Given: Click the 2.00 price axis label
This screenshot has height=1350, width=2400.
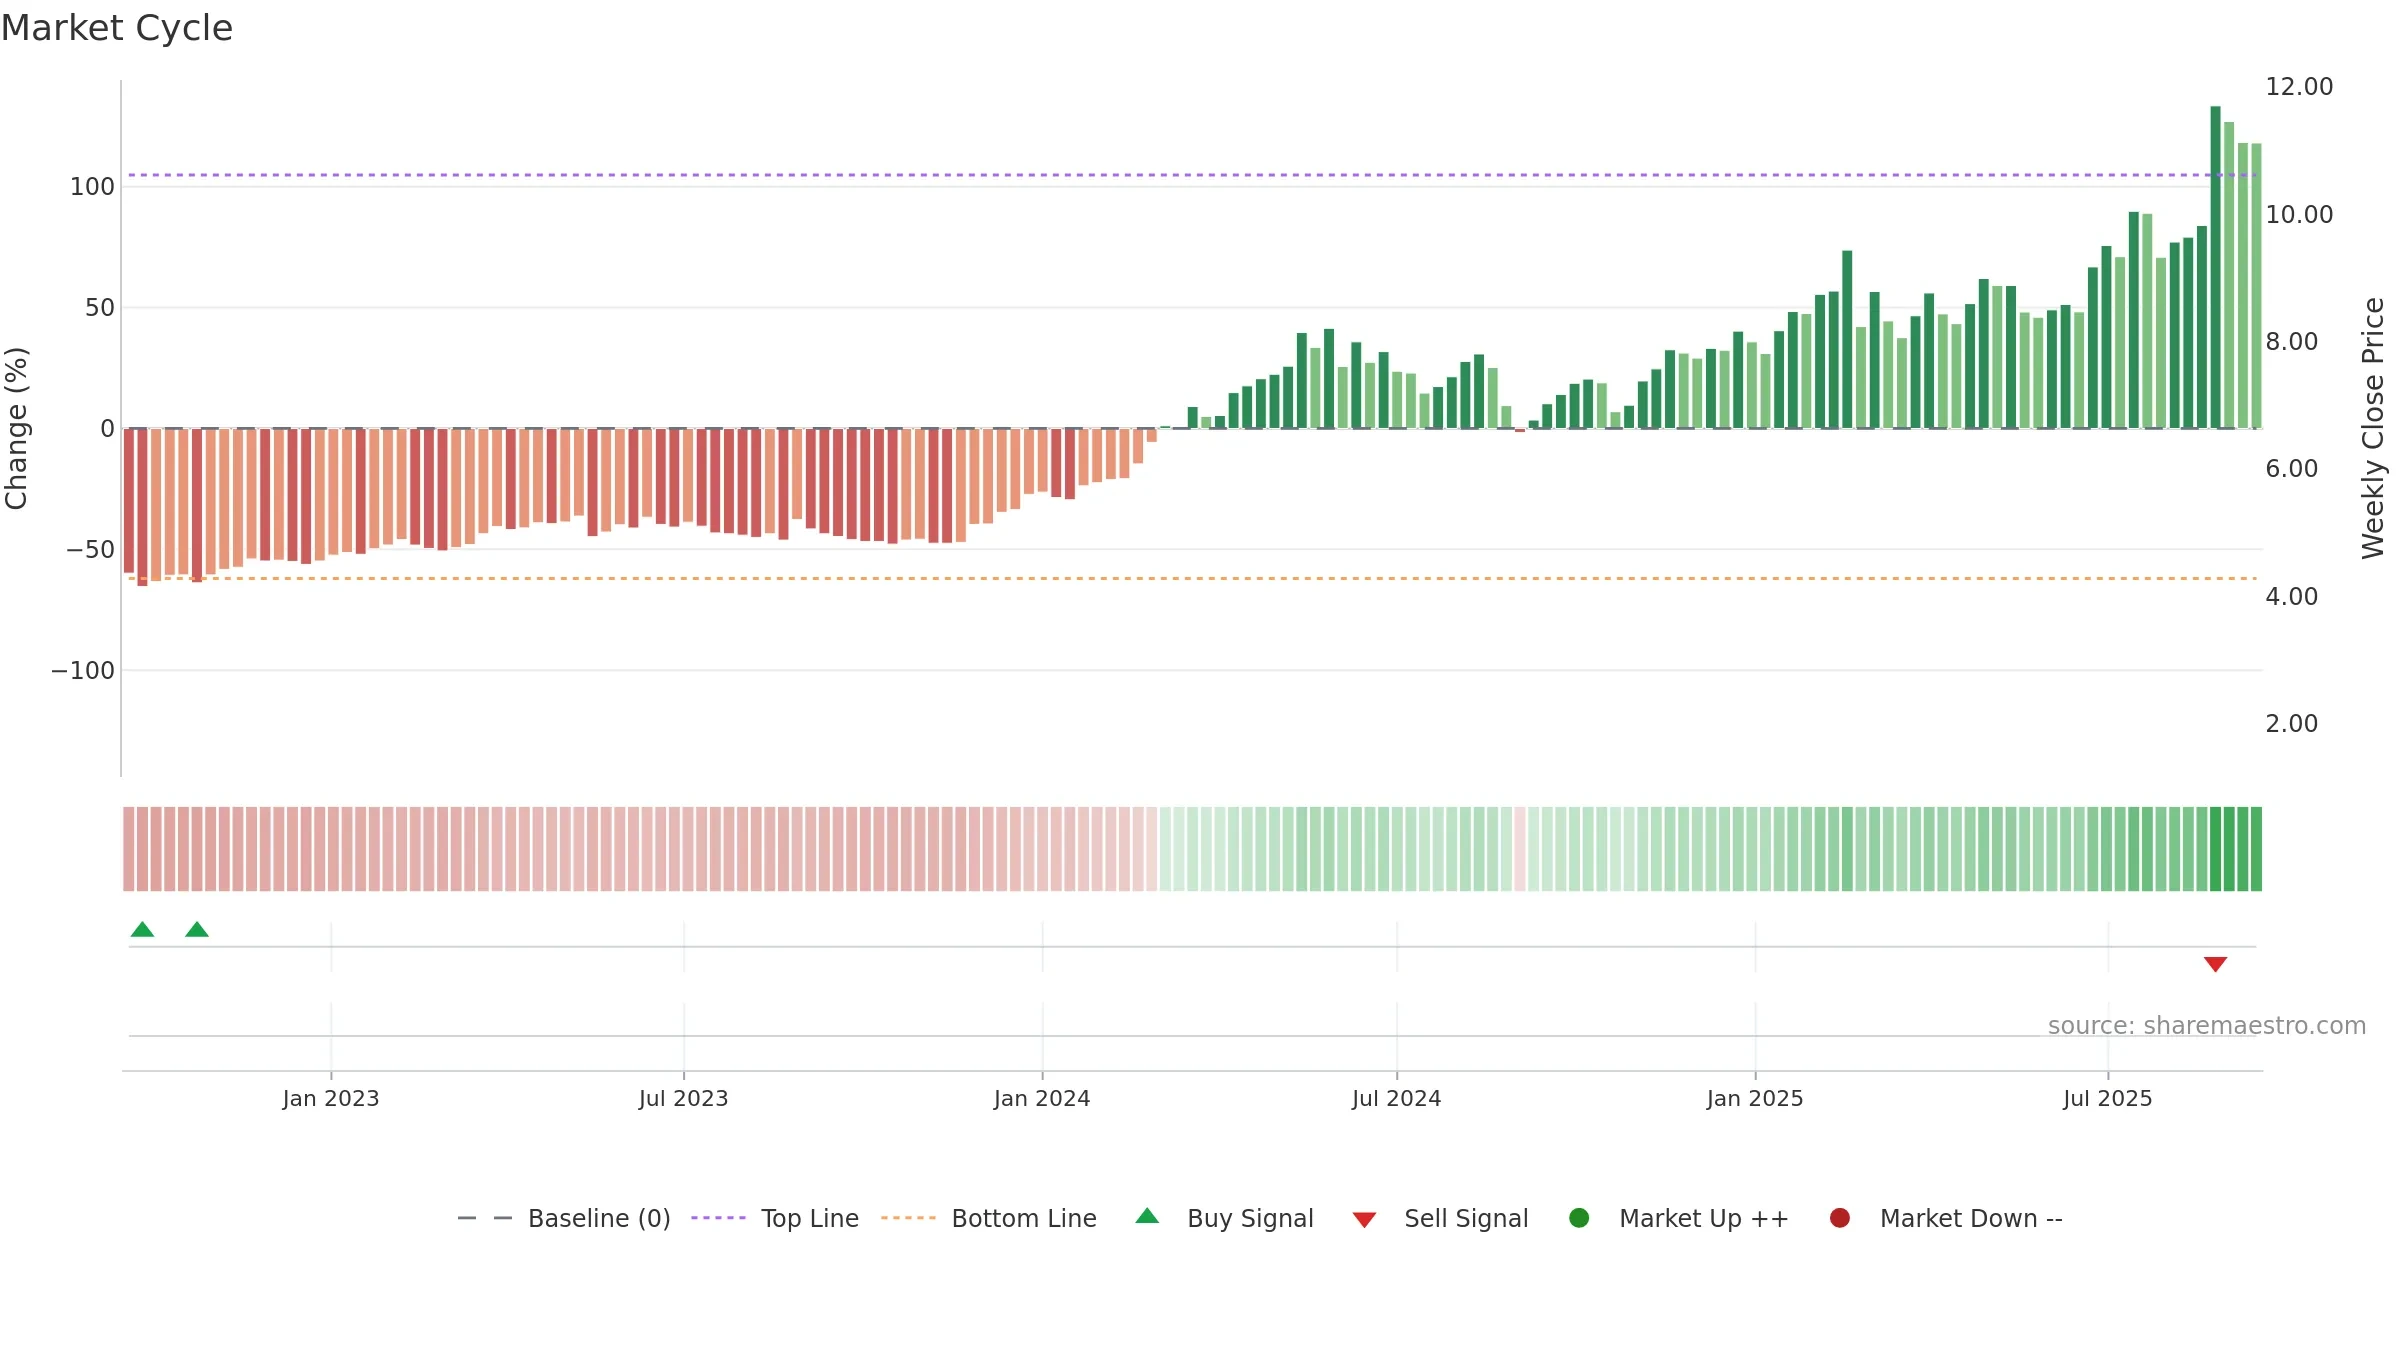Looking at the screenshot, I should tap(2292, 723).
